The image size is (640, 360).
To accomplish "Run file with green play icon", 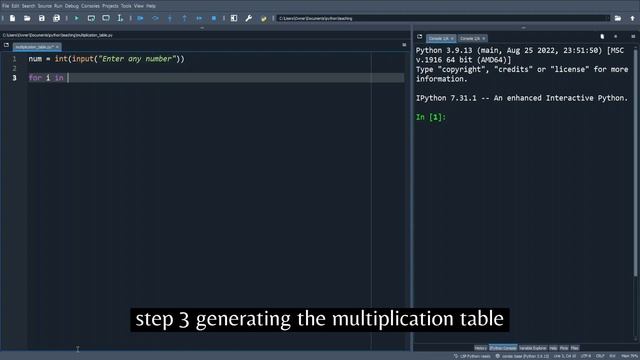I will point(76,18).
